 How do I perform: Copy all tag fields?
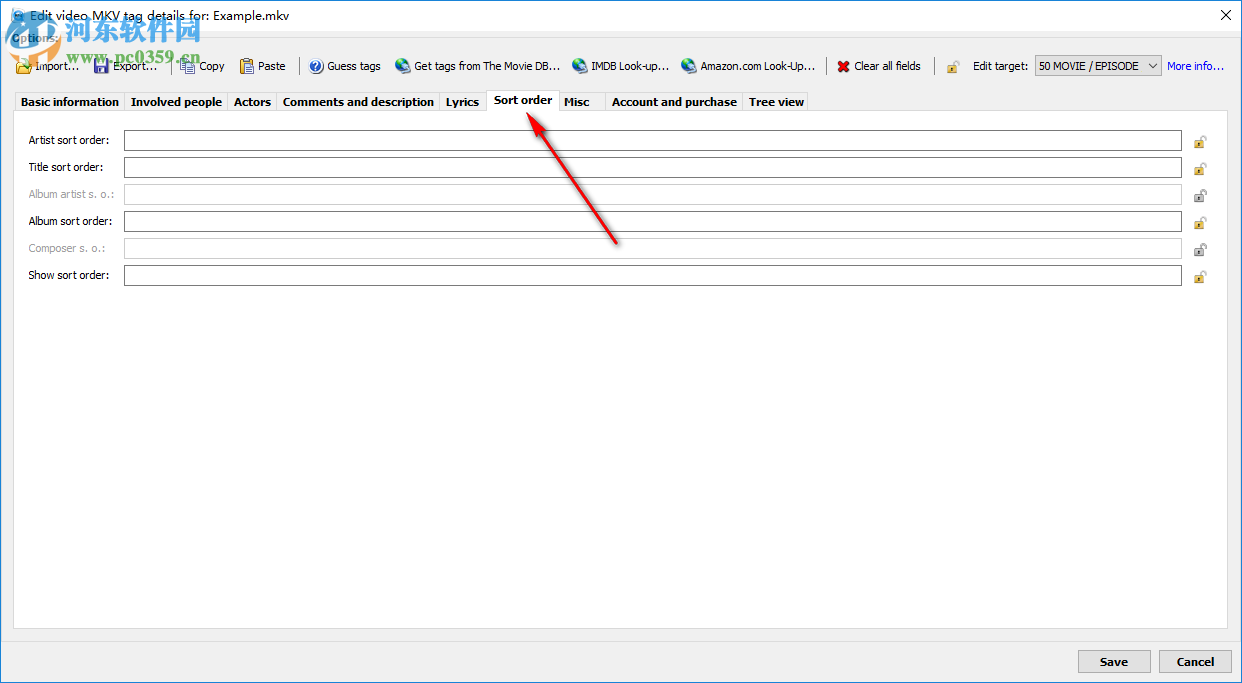coord(201,65)
